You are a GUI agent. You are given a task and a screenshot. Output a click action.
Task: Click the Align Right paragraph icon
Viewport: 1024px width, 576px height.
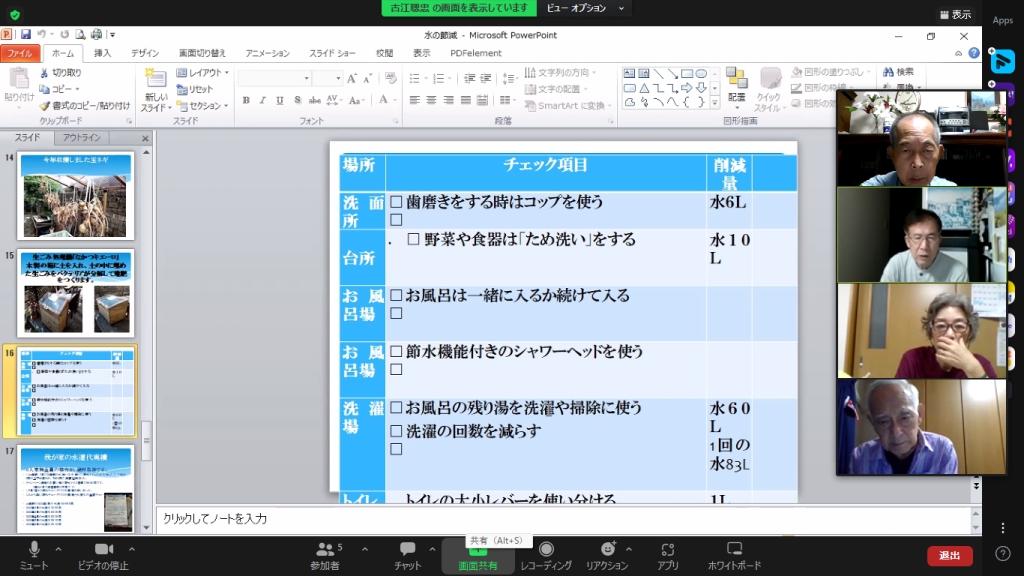pos(449,100)
